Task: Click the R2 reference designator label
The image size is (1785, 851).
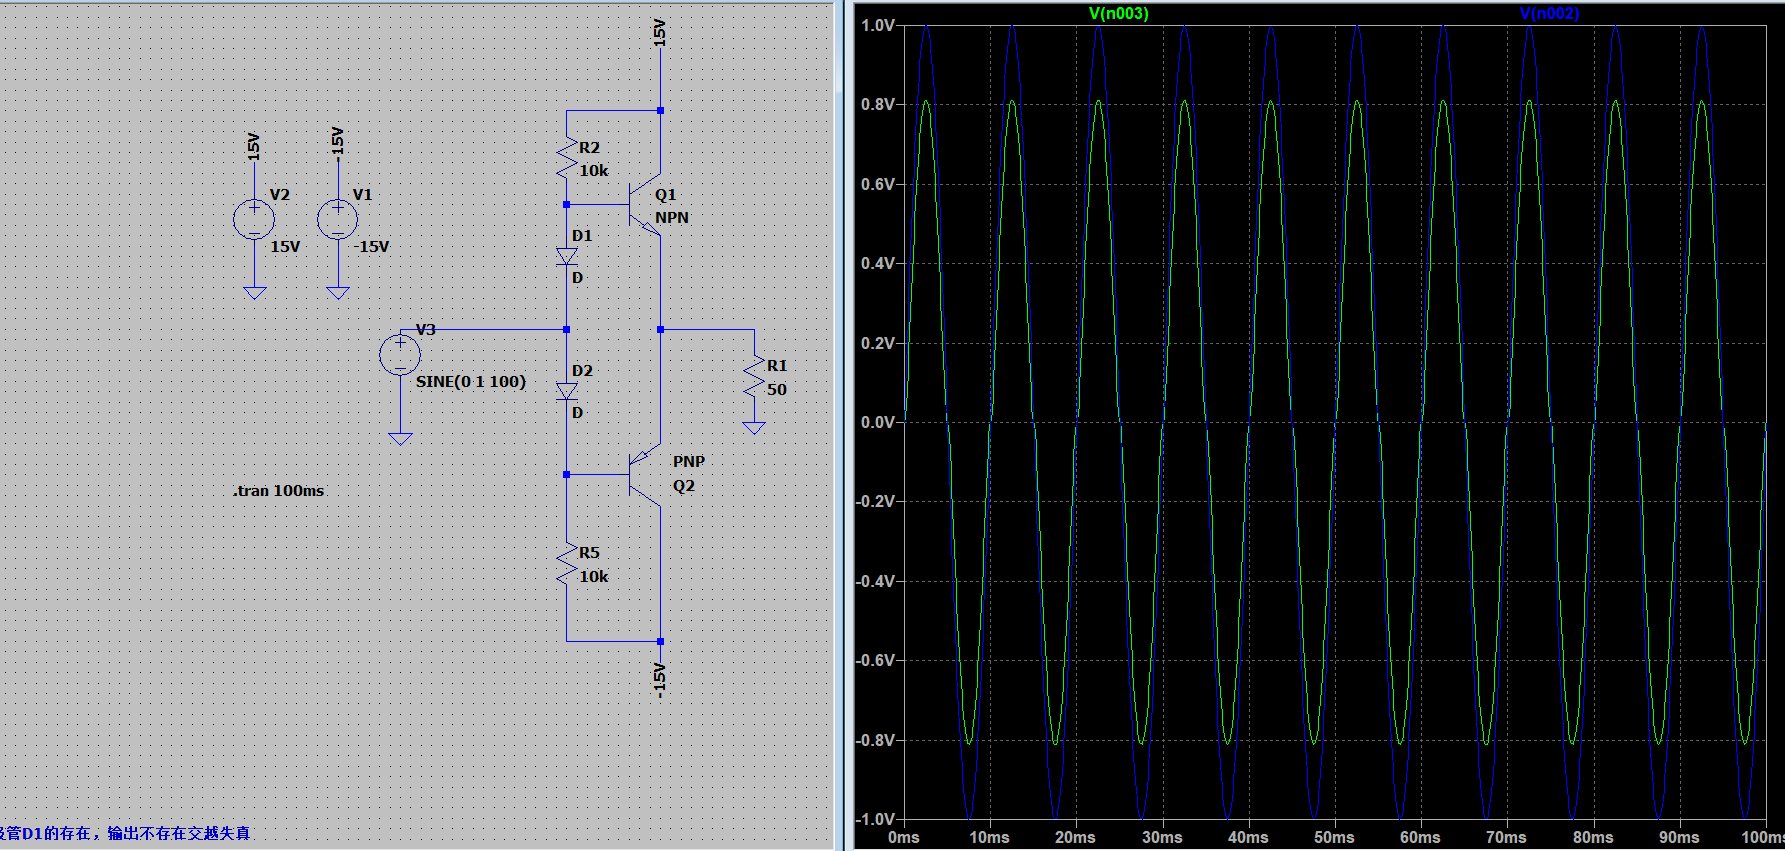Action: pyautogui.click(x=589, y=147)
